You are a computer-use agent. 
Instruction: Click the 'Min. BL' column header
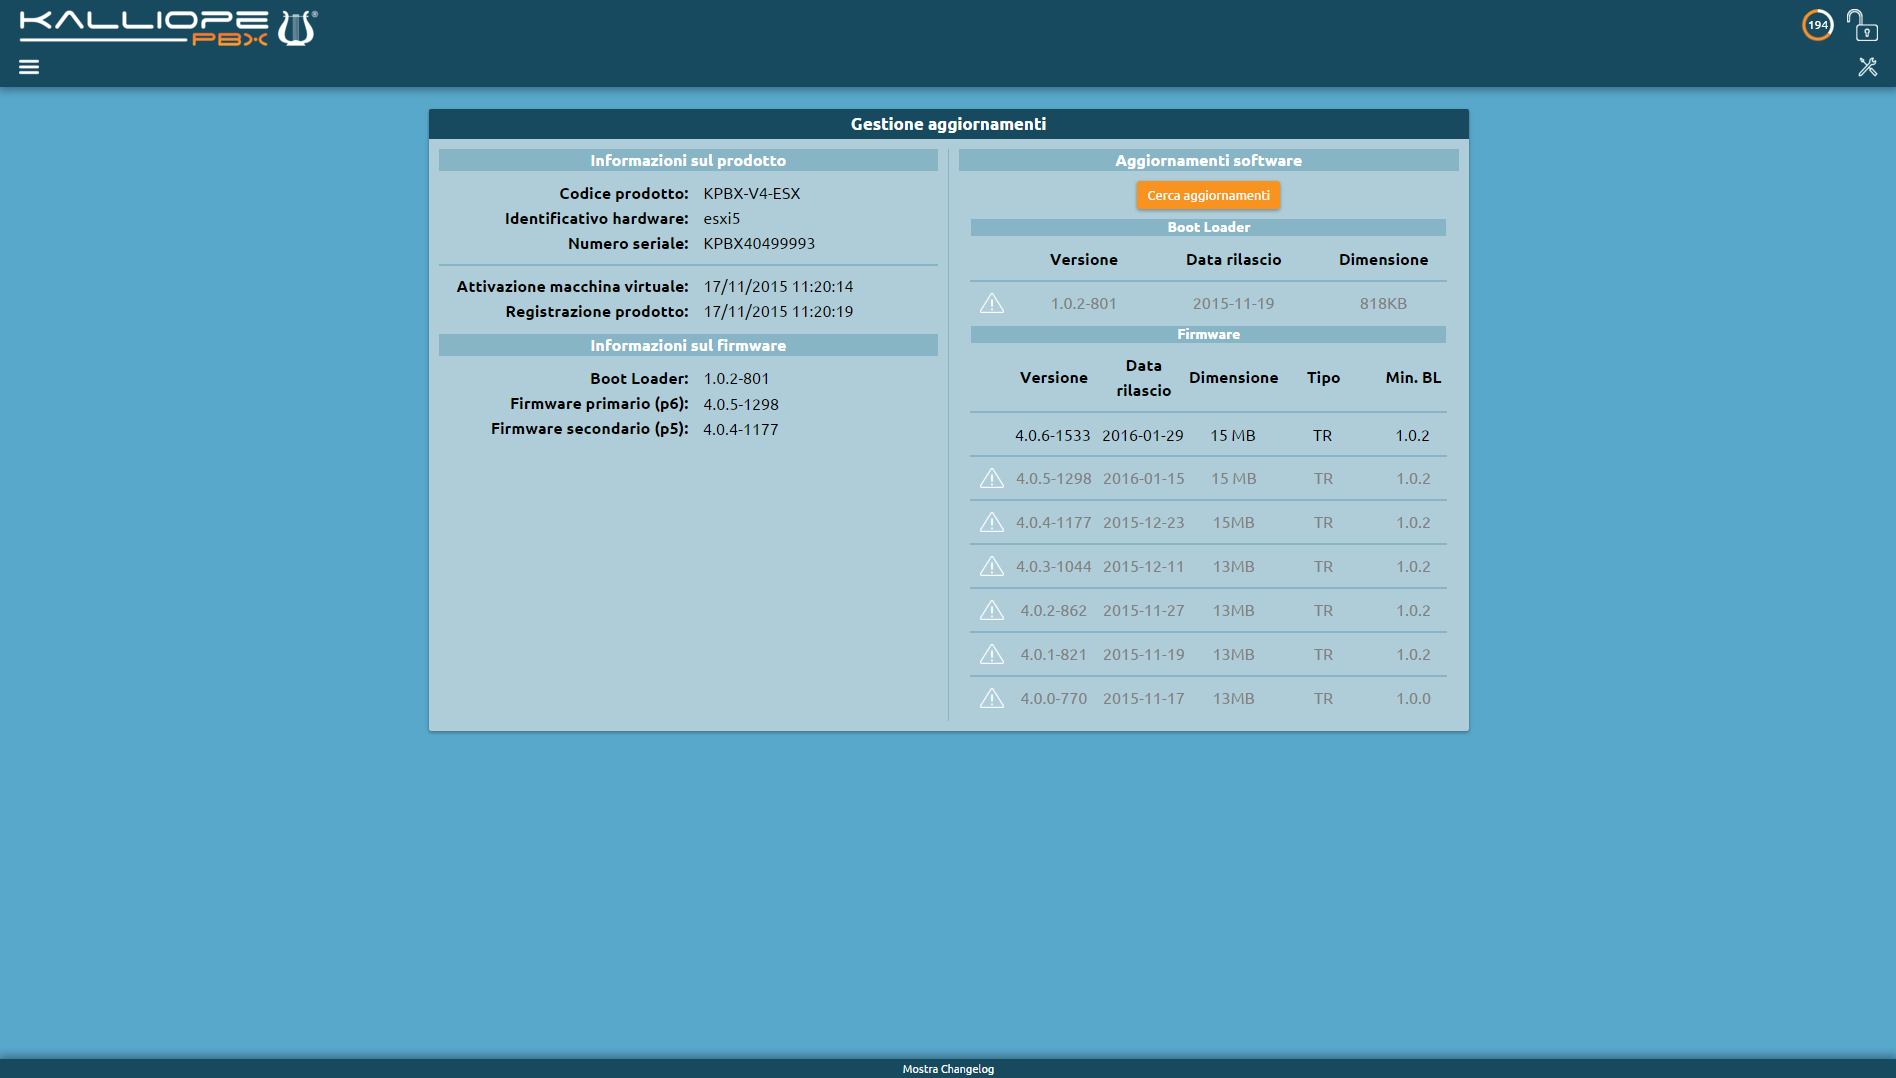(1413, 377)
